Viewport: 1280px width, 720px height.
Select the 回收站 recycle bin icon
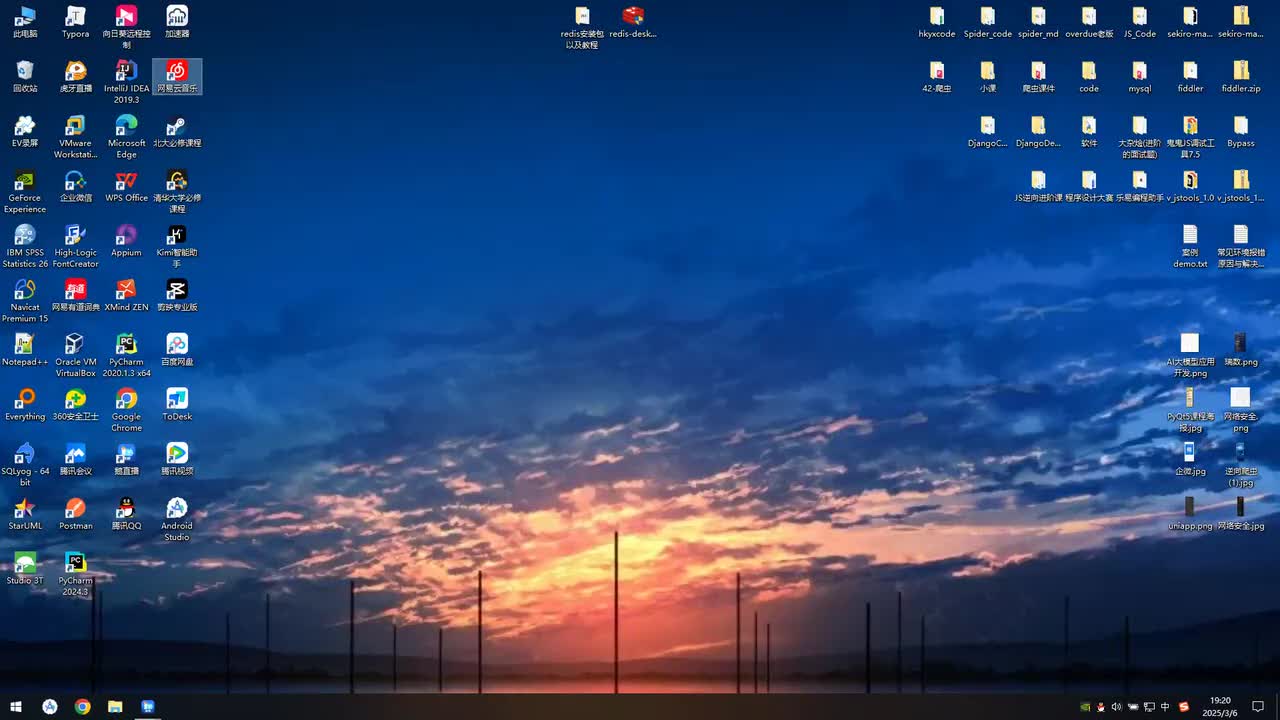(25, 77)
